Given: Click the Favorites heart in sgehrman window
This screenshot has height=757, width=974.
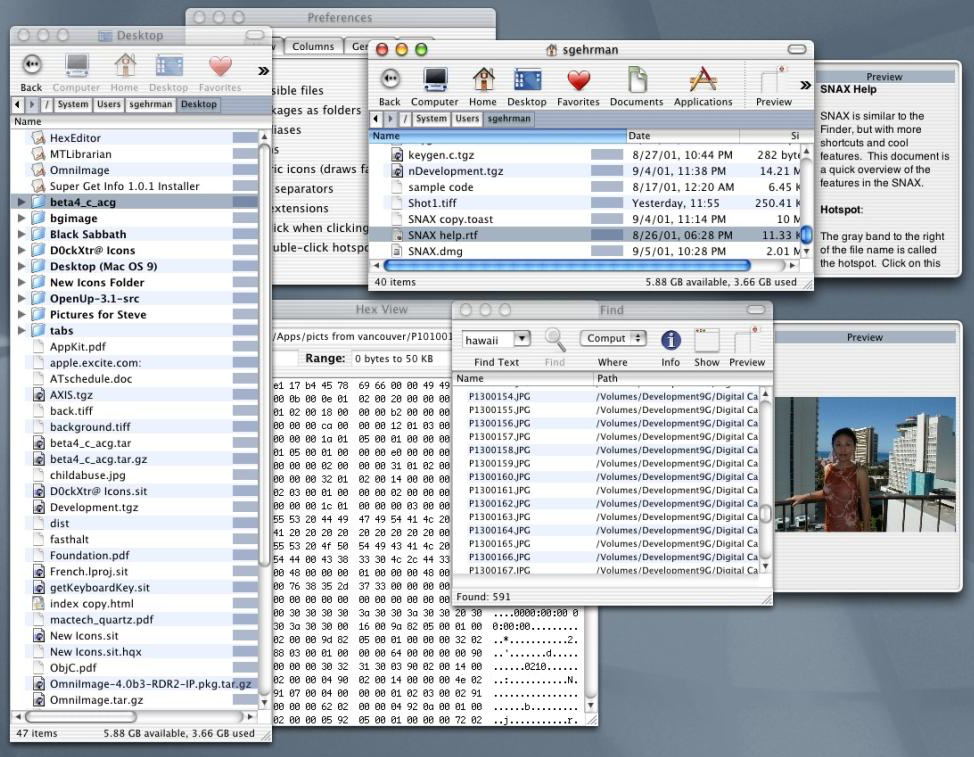Looking at the screenshot, I should pyautogui.click(x=578, y=80).
